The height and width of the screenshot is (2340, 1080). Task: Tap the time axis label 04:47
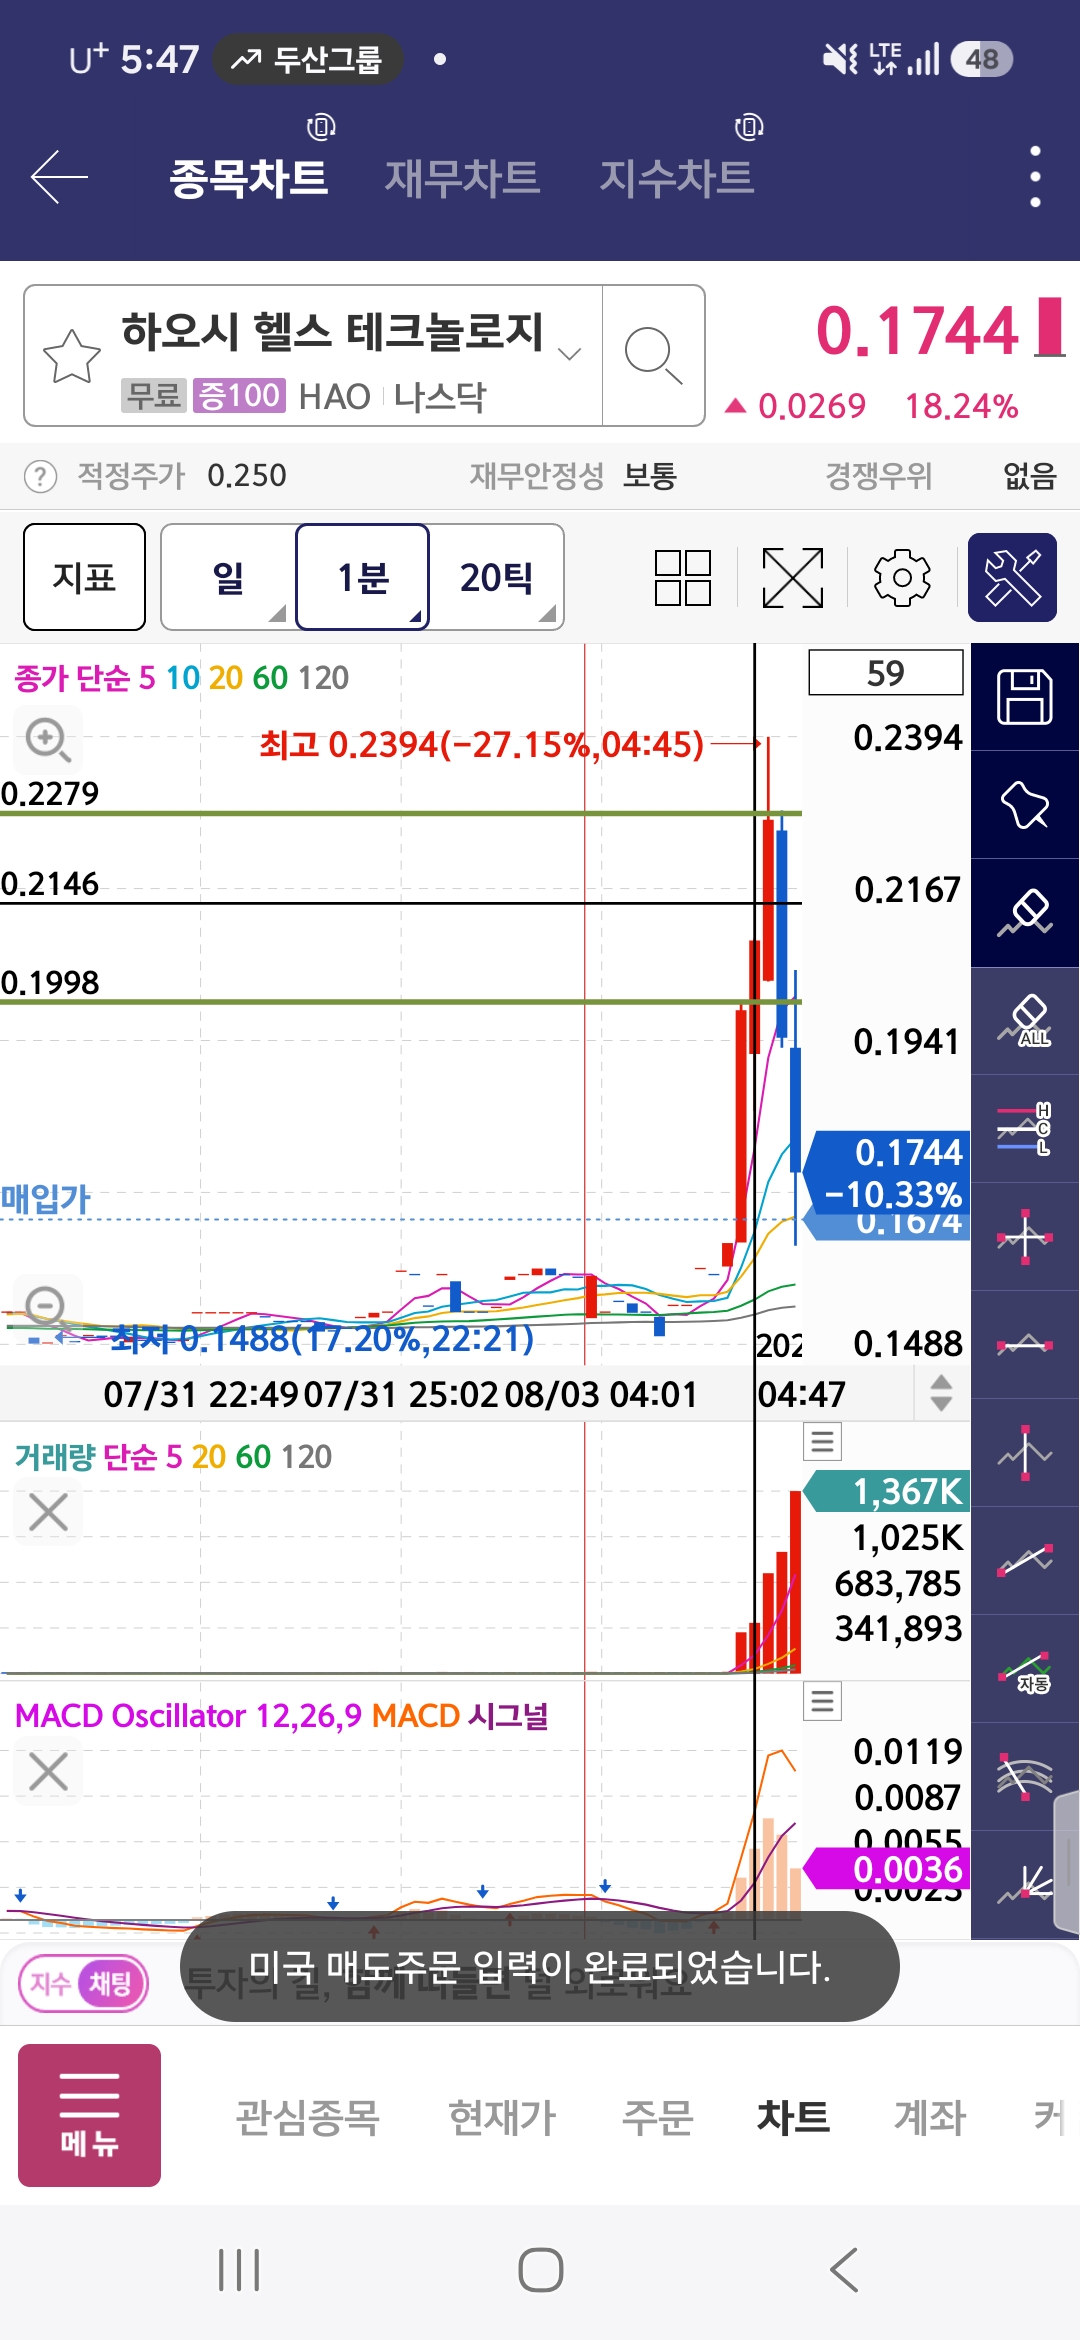801,1394
